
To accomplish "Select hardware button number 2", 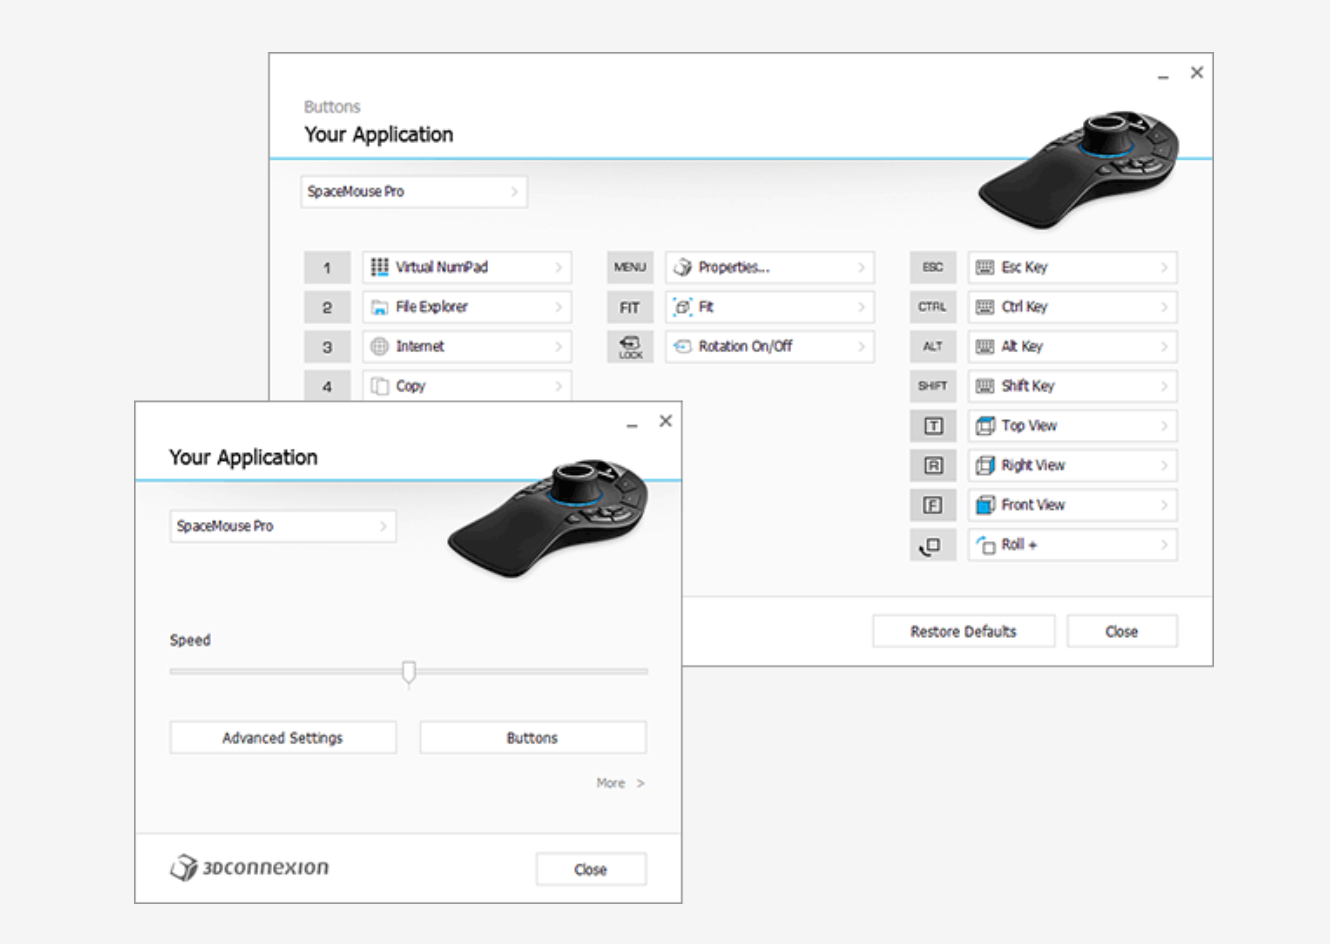I will point(327,307).
